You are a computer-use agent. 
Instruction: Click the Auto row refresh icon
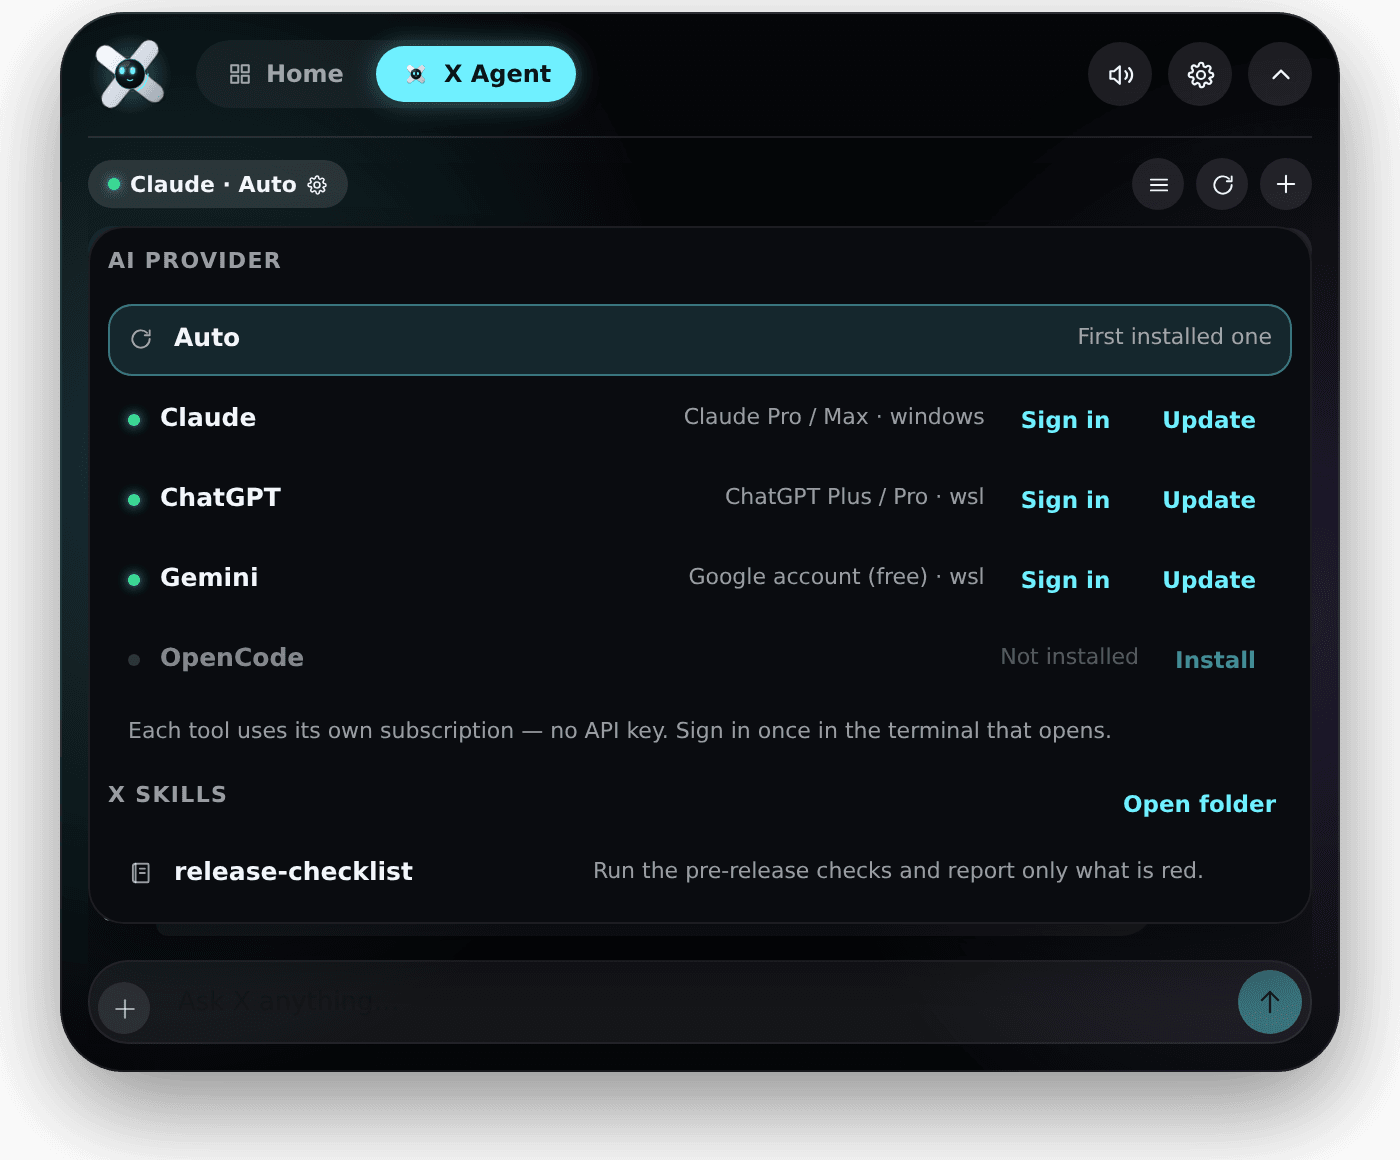[141, 339]
